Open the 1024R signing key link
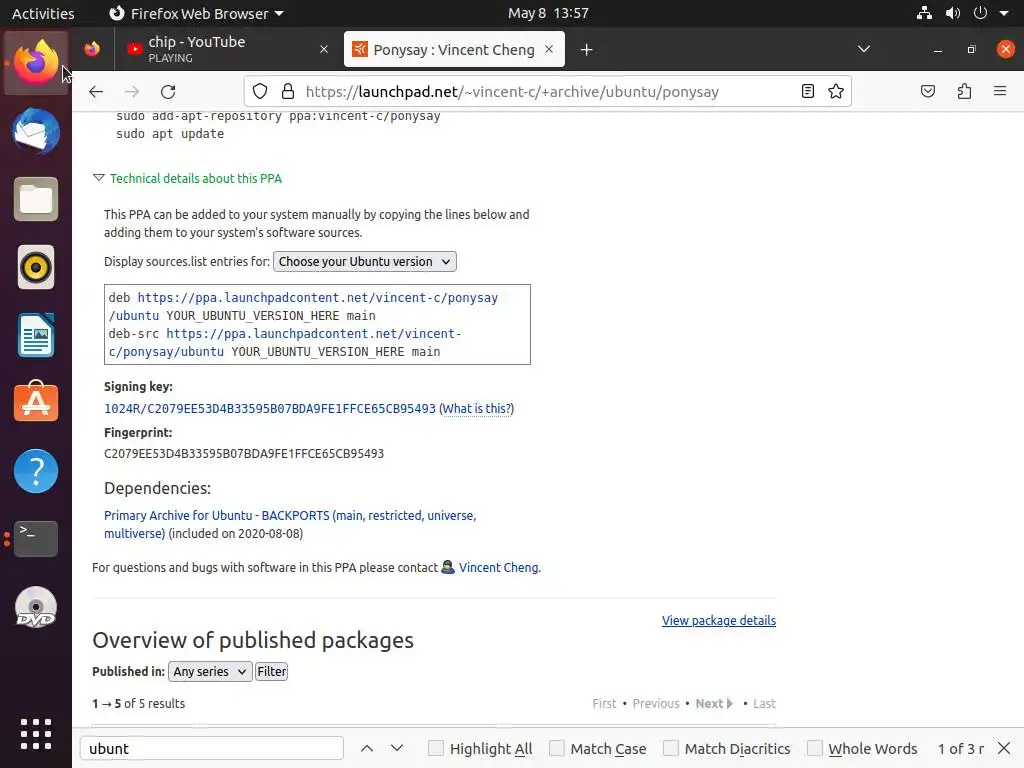Image resolution: width=1024 pixels, height=768 pixels. (x=270, y=409)
